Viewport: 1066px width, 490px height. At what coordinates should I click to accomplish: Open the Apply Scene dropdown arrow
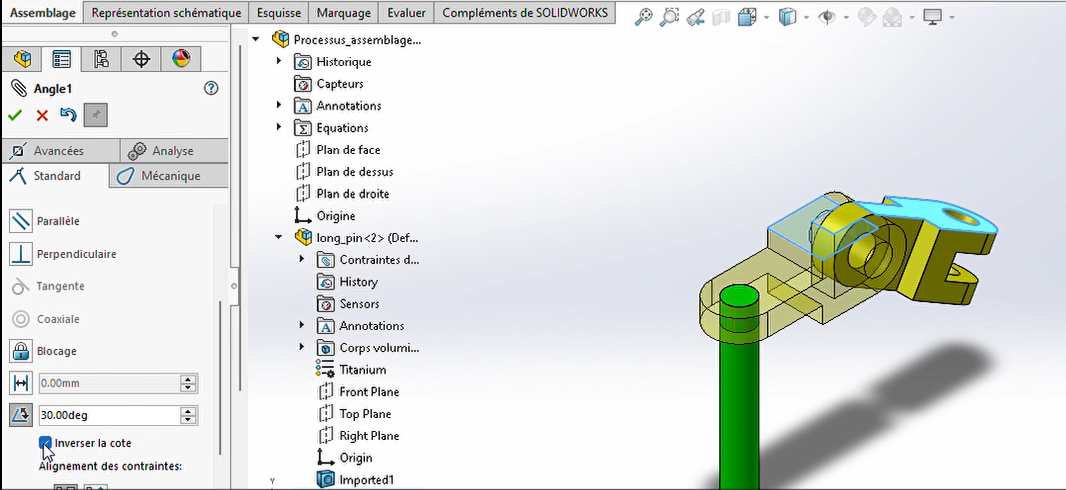click(911, 18)
